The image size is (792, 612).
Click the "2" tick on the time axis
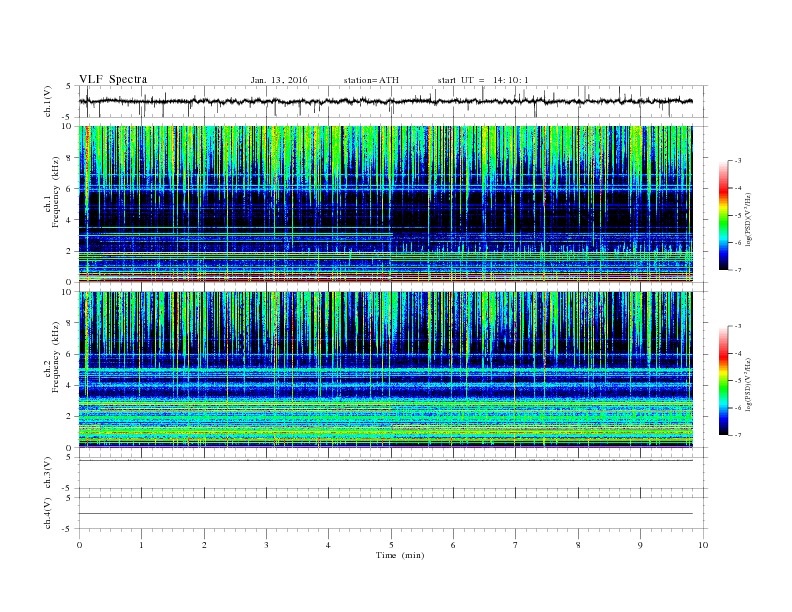(x=204, y=545)
